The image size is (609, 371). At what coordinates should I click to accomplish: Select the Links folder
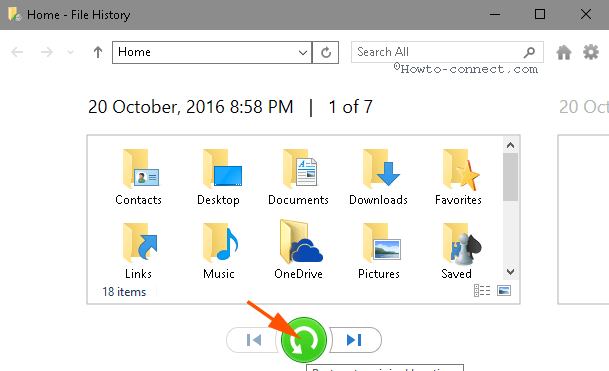(139, 251)
